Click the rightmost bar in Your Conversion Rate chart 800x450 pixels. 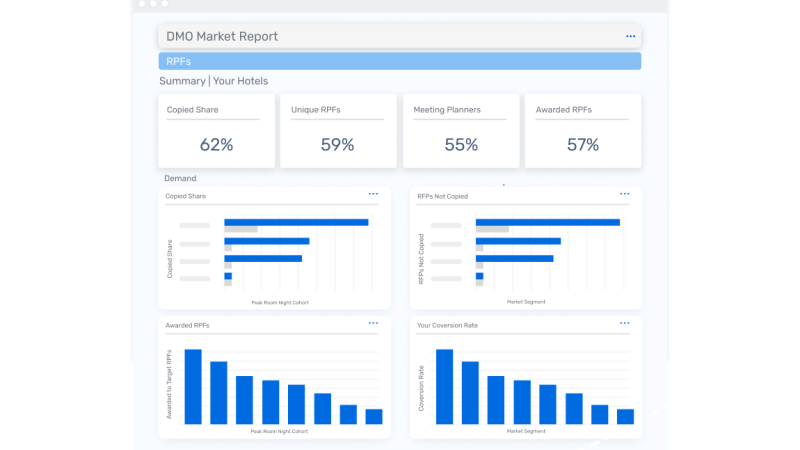click(x=625, y=416)
